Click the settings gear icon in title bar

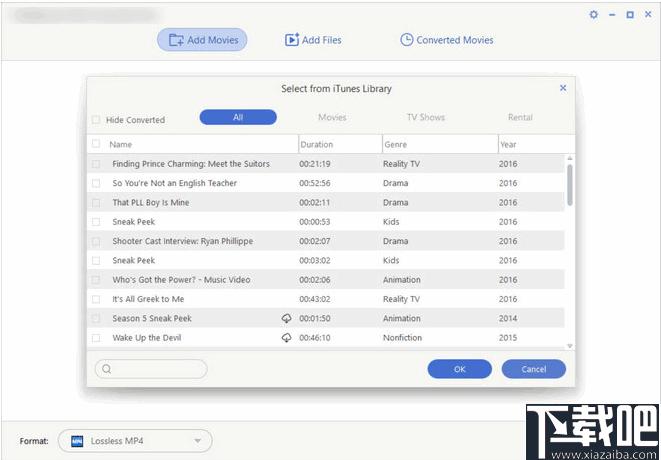[x=594, y=15]
